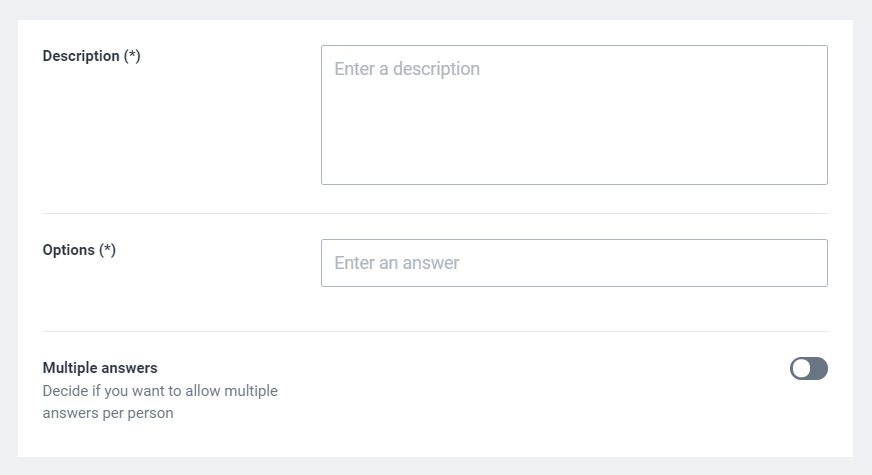Click into the Description text area
872x475 pixels.
click(574, 115)
